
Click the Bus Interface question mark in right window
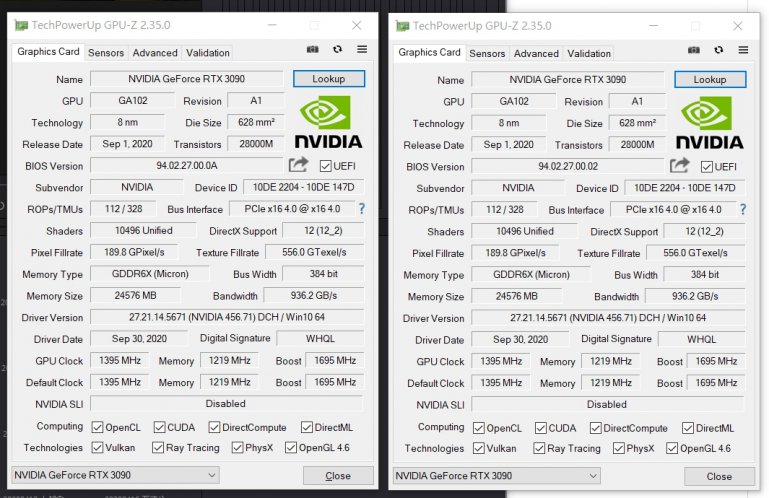click(743, 210)
